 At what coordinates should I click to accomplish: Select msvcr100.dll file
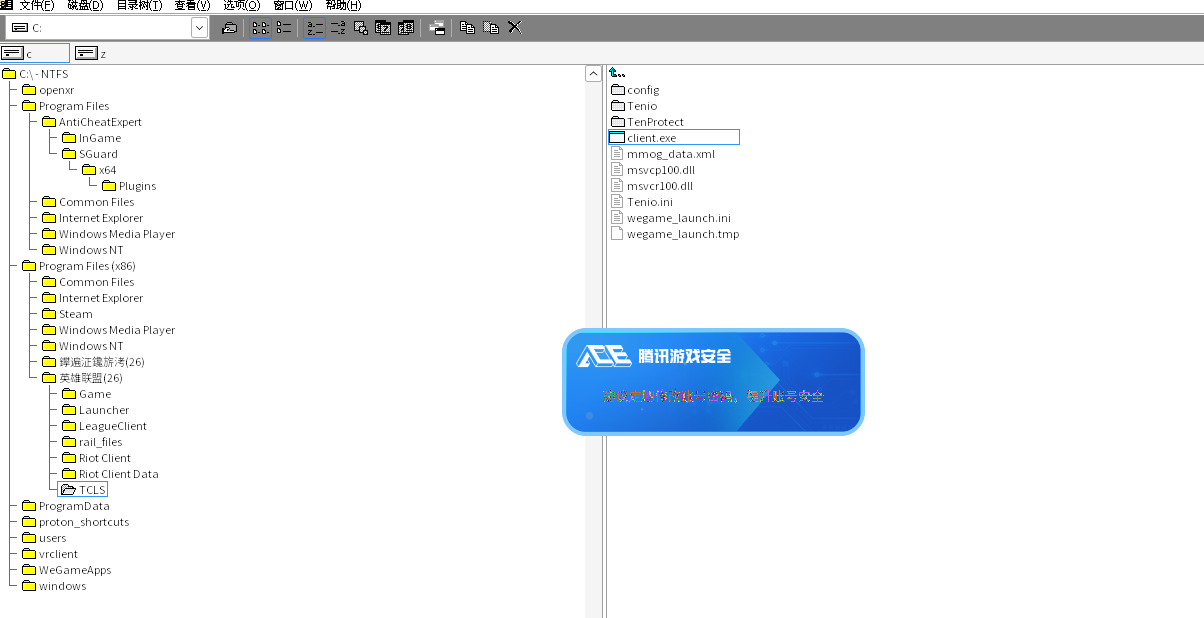pyautogui.click(x=652, y=186)
